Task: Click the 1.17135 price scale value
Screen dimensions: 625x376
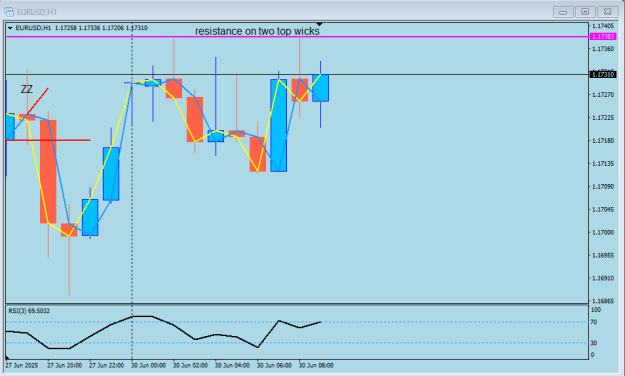Action: tap(603, 163)
